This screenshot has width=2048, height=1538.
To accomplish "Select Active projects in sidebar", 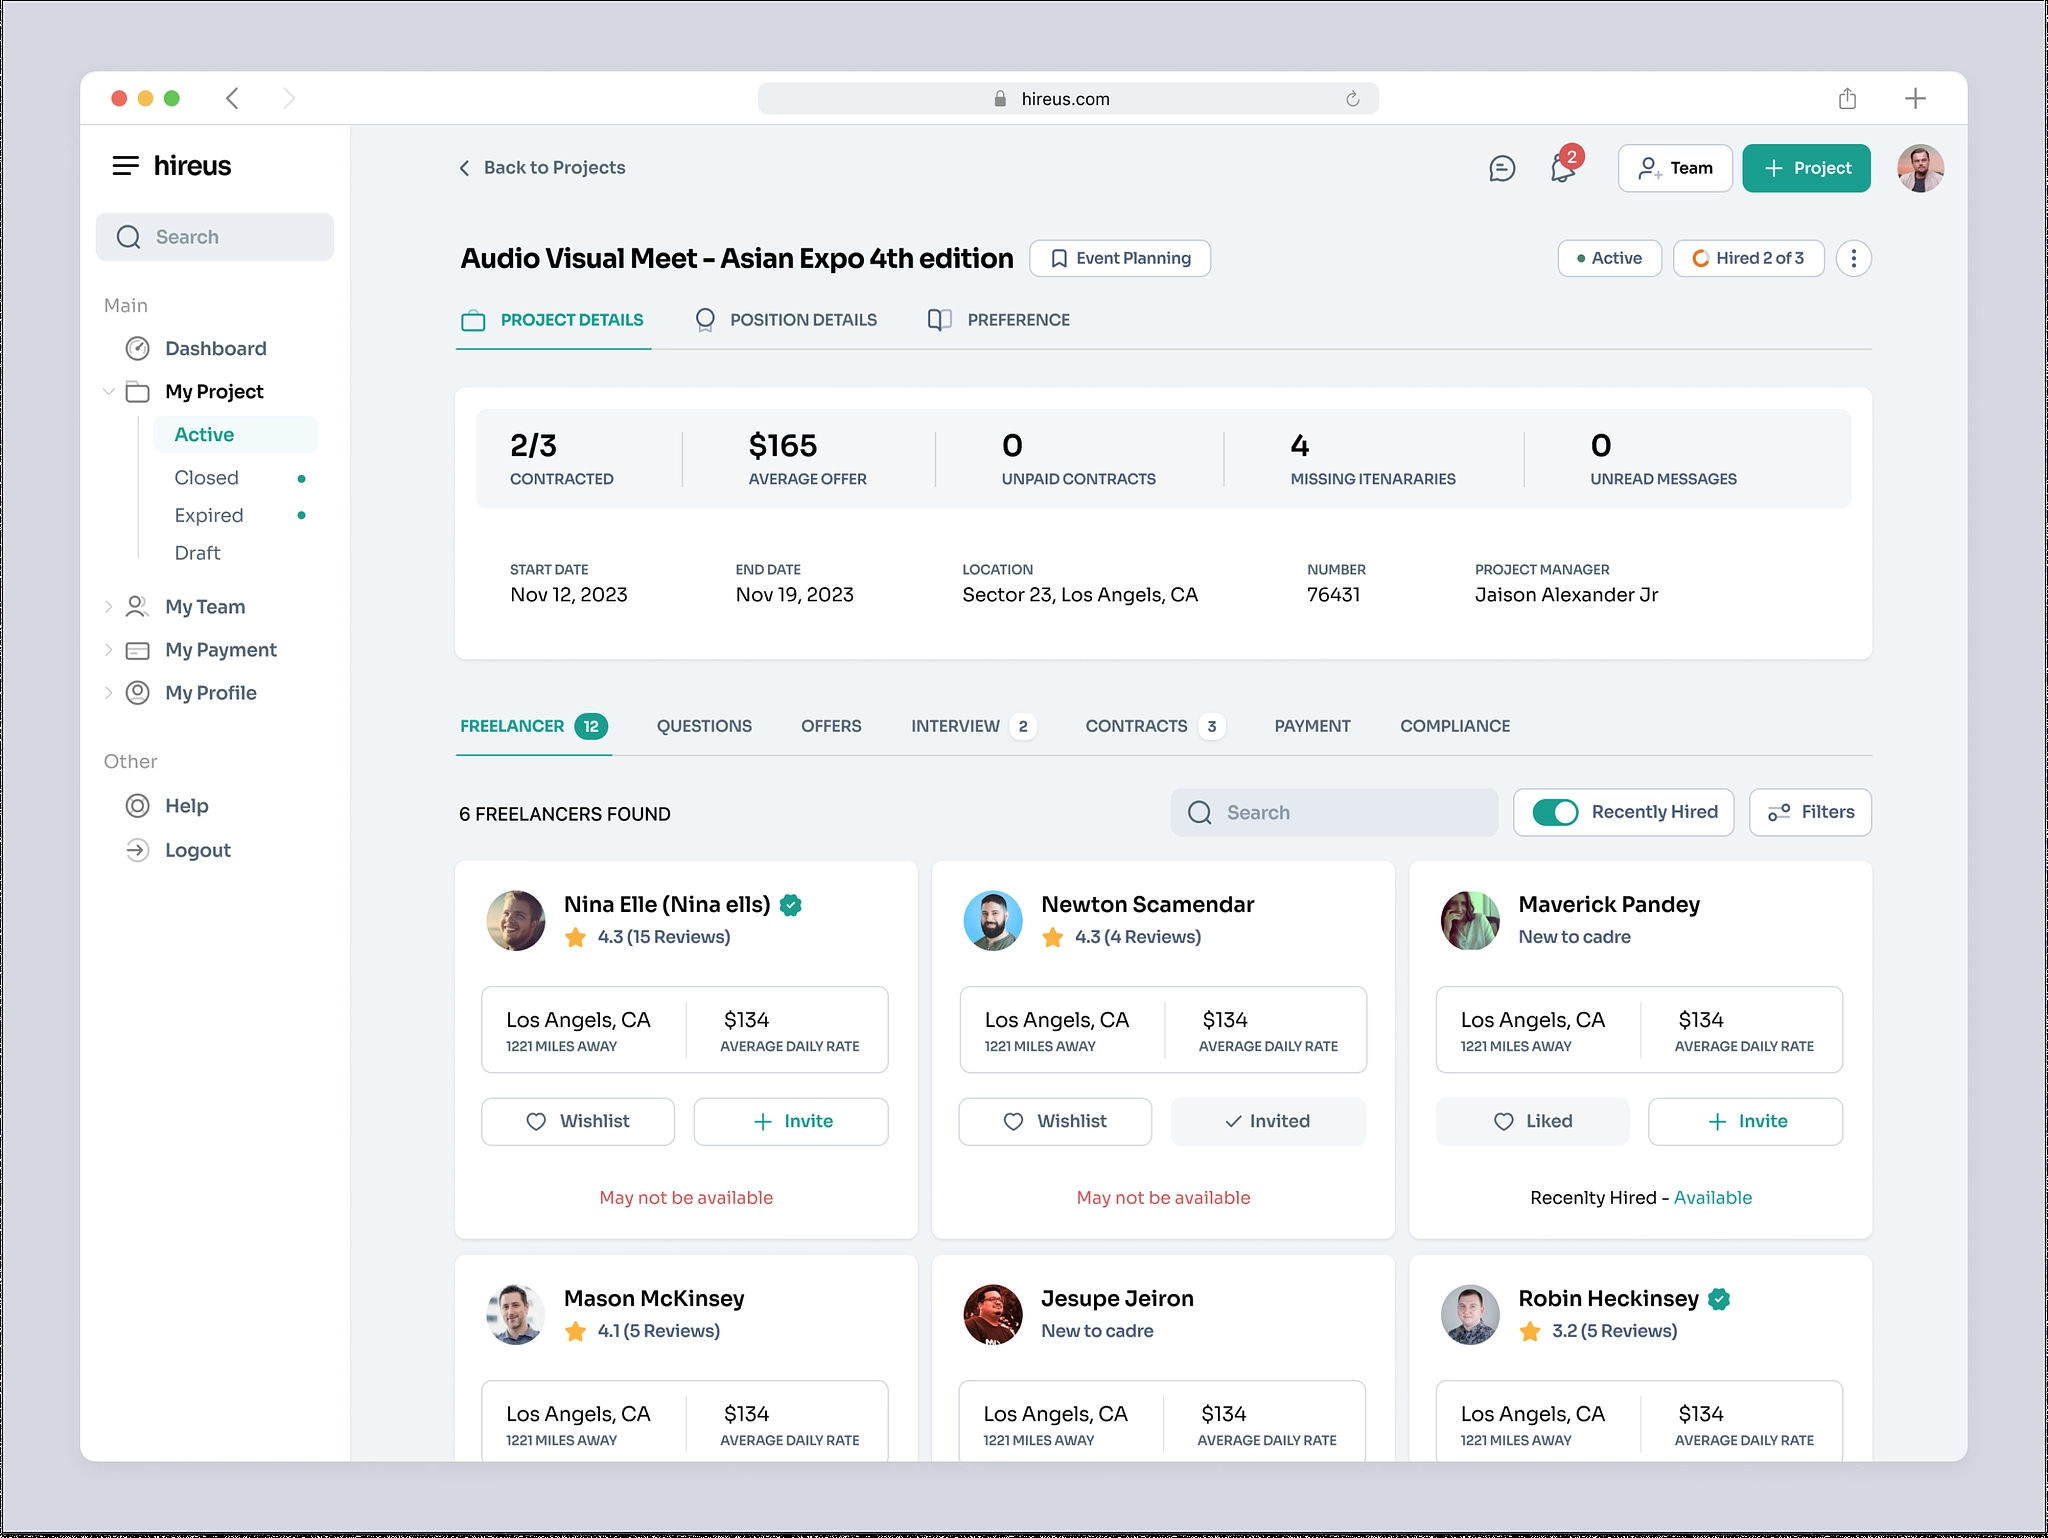I will click(236, 435).
